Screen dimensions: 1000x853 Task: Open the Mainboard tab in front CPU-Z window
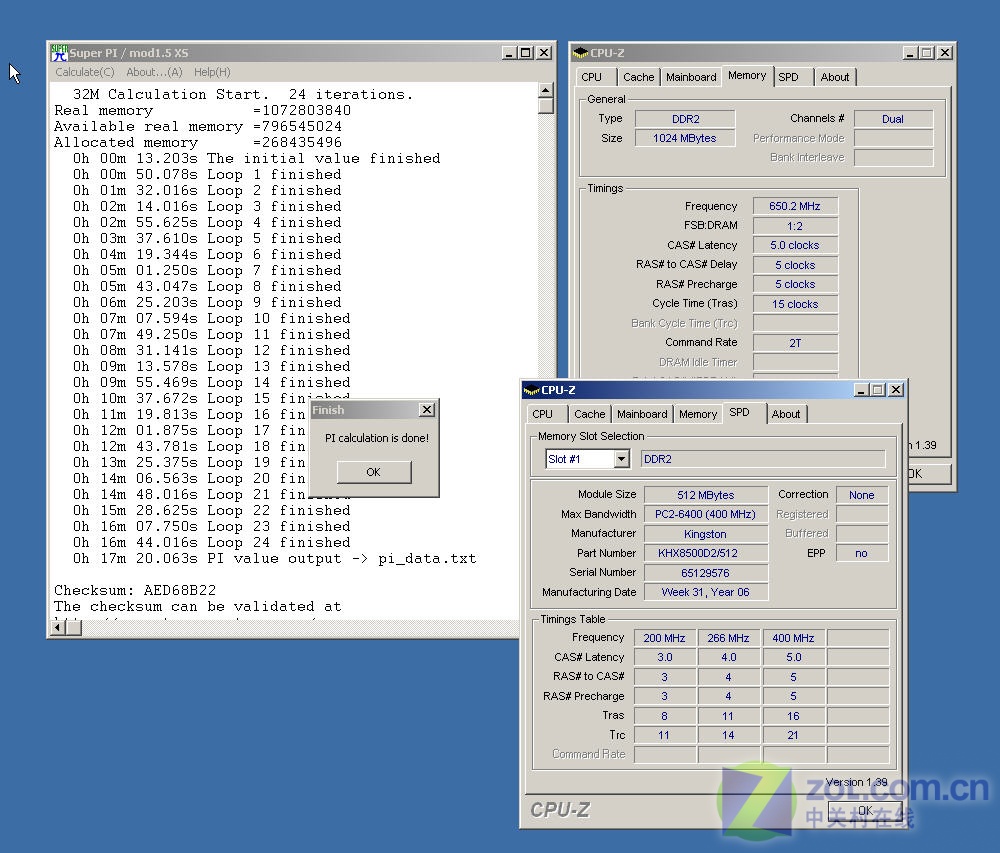point(642,414)
